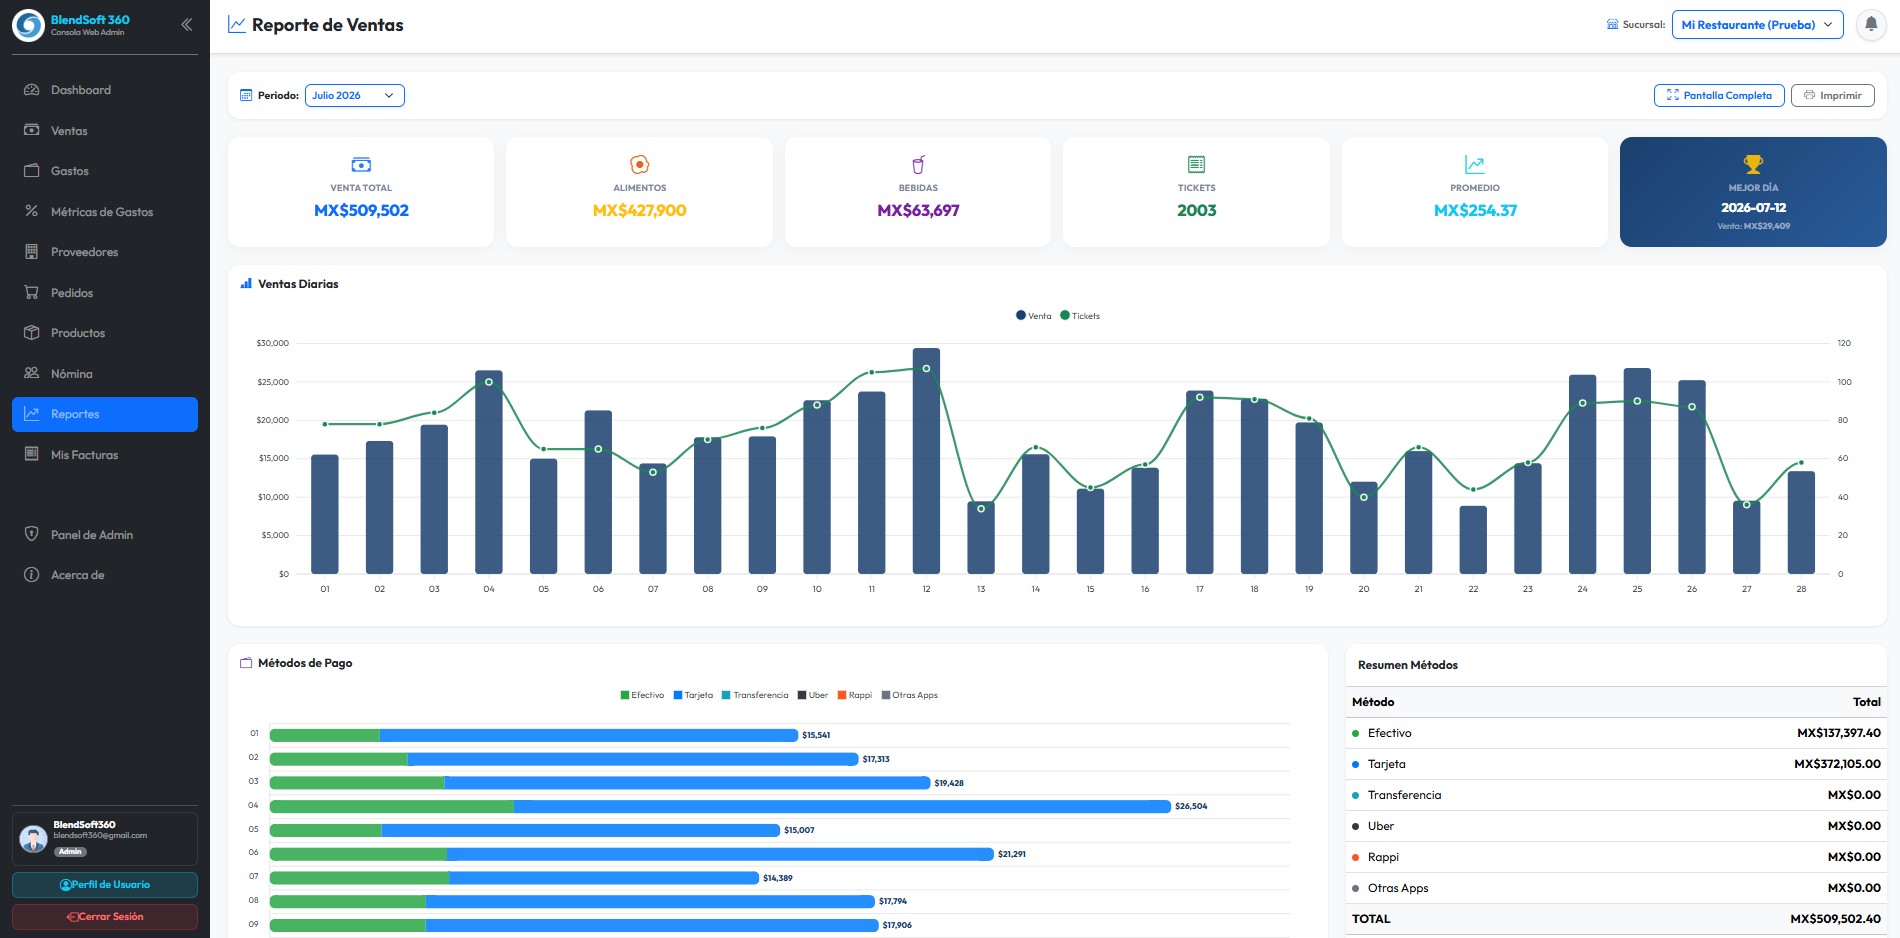Click the day 04 bar in Ventas Diarias
Screen dimensions: 1900x938
pos(489,472)
